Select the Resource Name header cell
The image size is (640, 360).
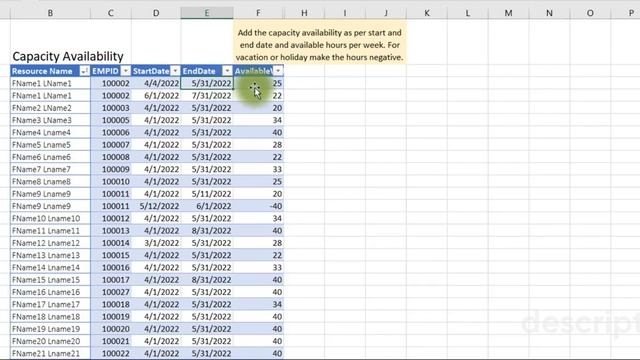coord(50,71)
